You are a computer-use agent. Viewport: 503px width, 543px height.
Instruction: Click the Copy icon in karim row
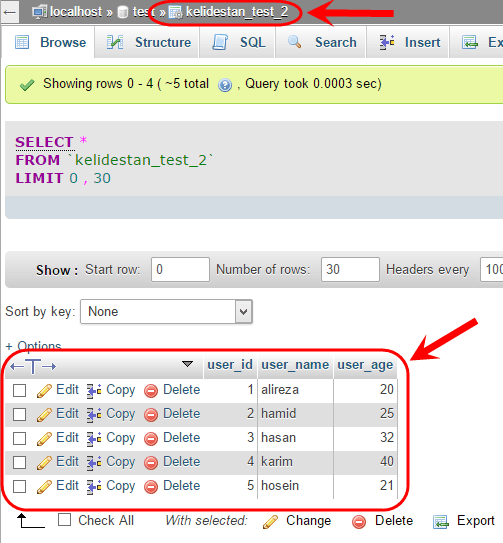pyautogui.click(x=94, y=463)
